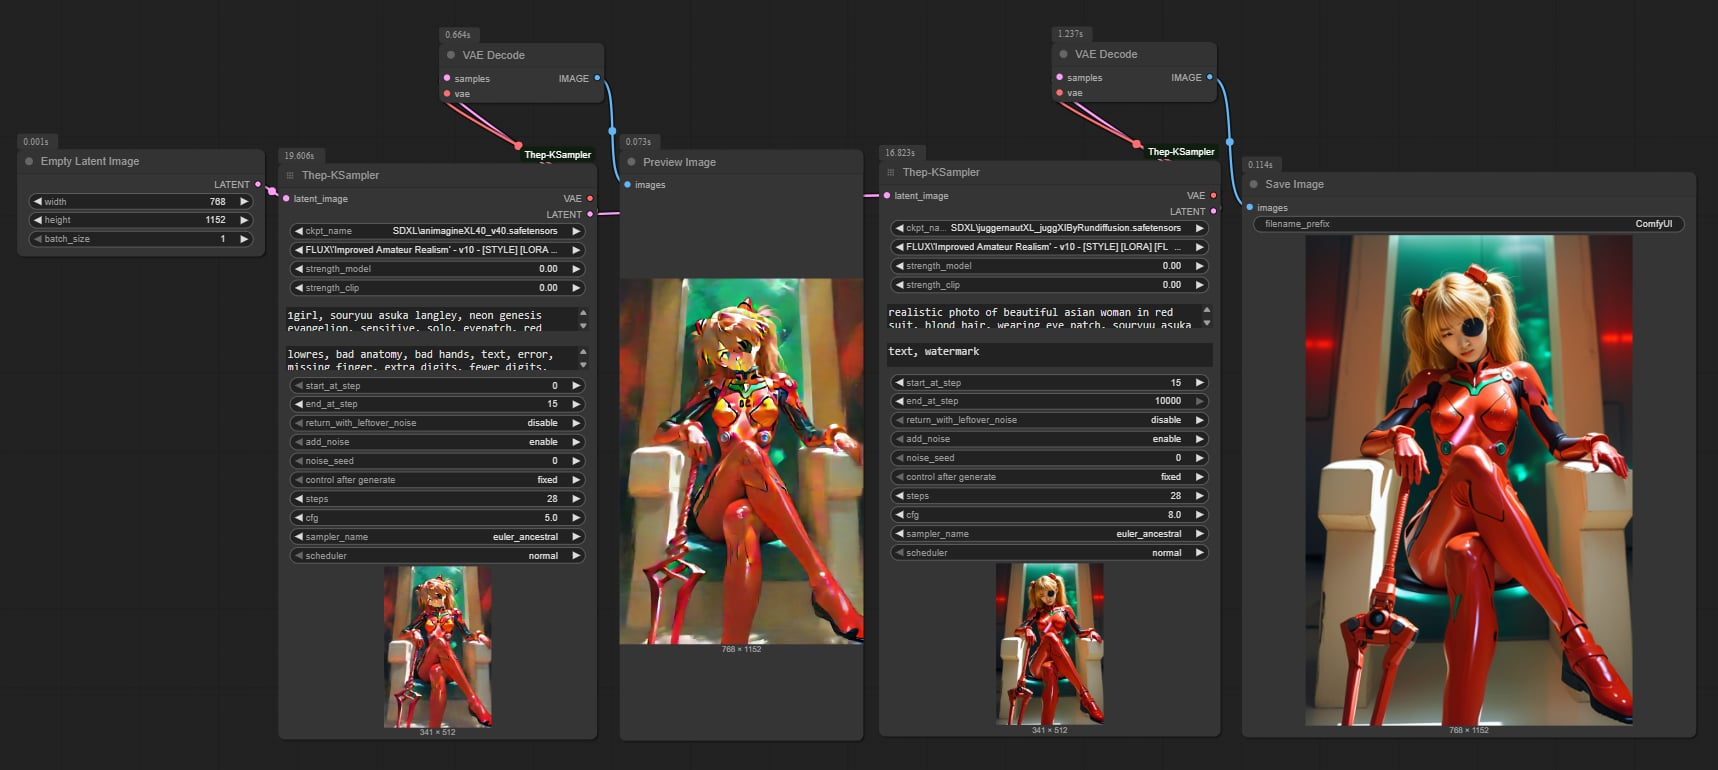
Task: Click the LATENT output port on the juggernautXL KSampler
Action: click(x=1214, y=211)
